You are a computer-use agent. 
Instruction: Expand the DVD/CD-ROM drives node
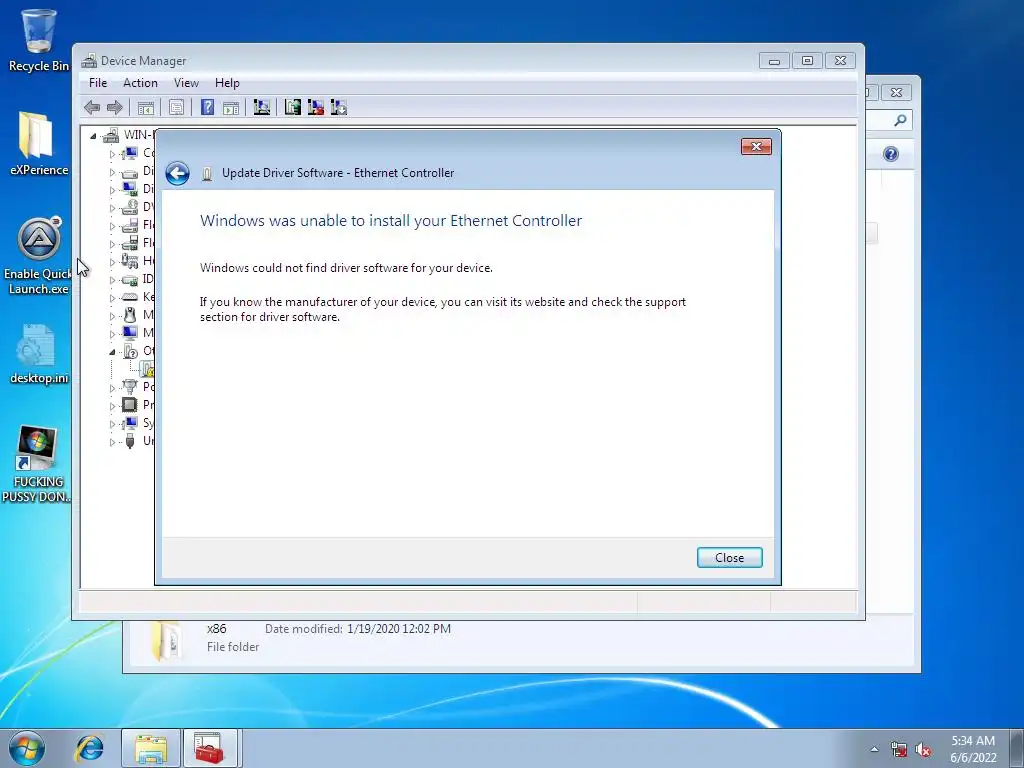(112, 208)
